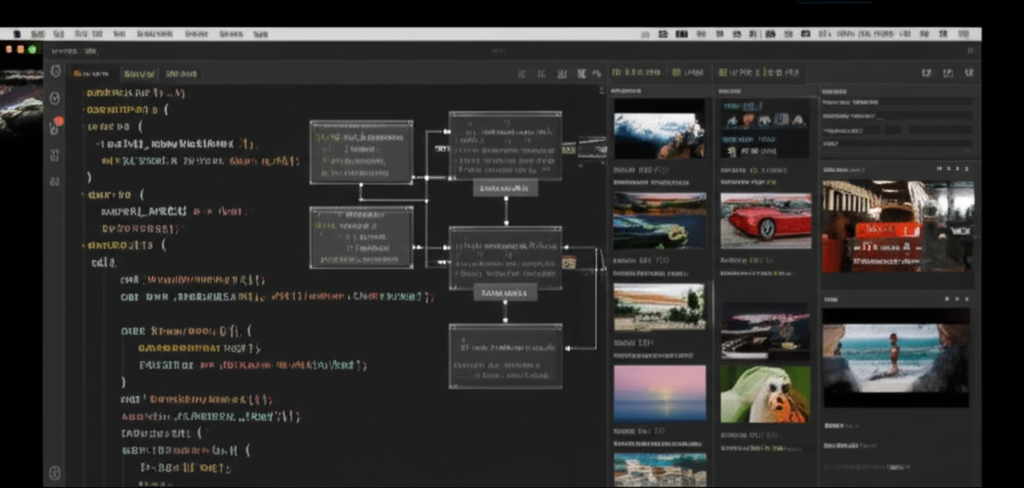Click the top icon in the left activity bar
Screen dimensions: 1024x488
pos(55,72)
